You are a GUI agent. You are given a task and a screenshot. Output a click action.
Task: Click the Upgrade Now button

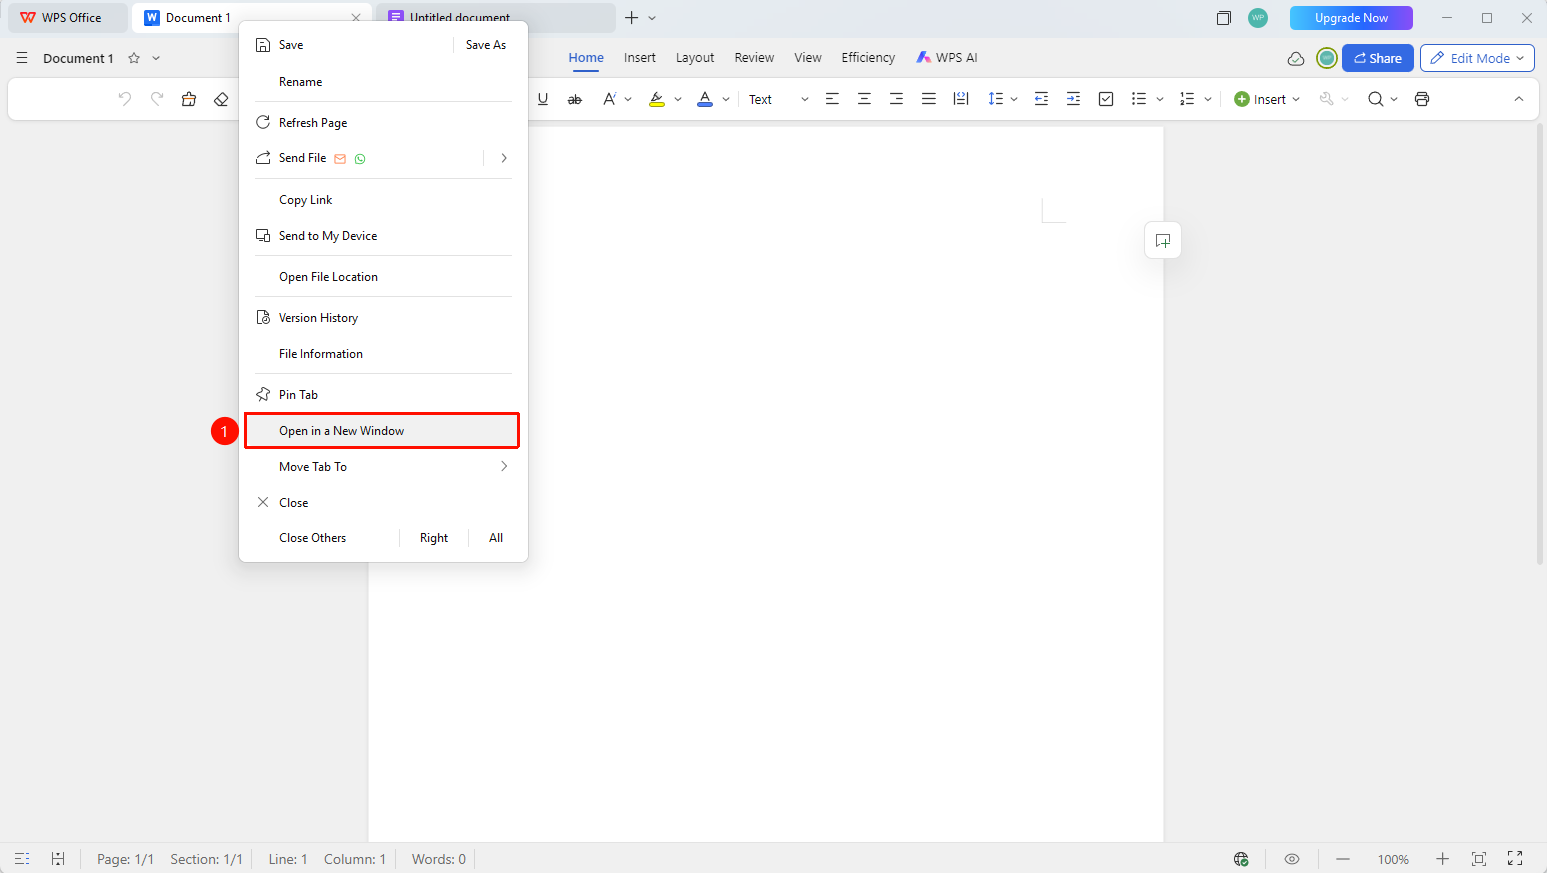[1351, 18]
